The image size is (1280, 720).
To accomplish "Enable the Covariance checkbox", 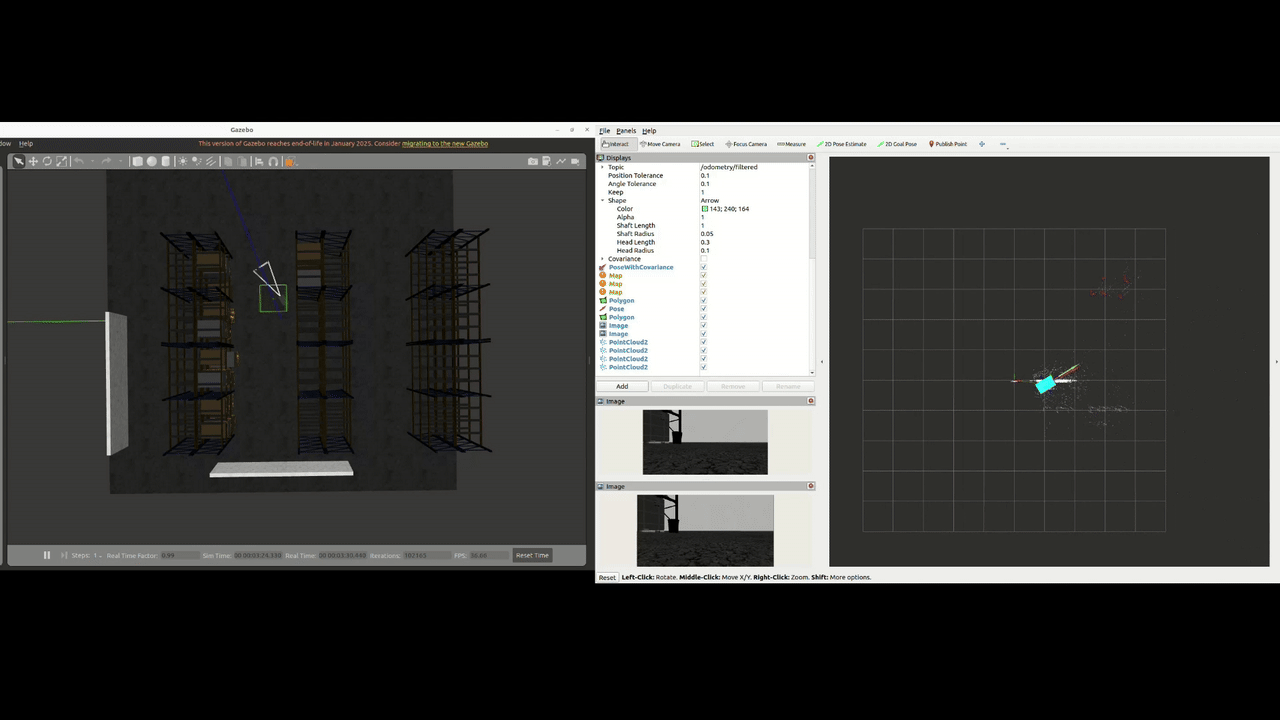I will pos(703,259).
